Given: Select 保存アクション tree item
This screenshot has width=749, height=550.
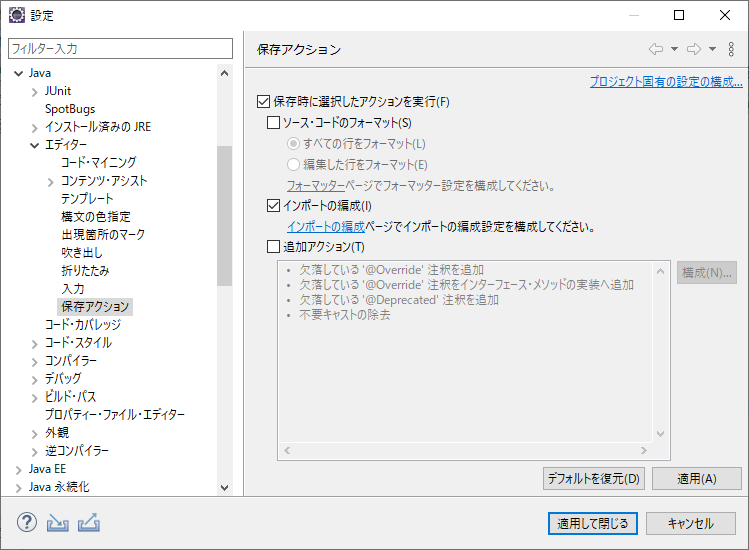Looking at the screenshot, I should pyautogui.click(x=95, y=306).
